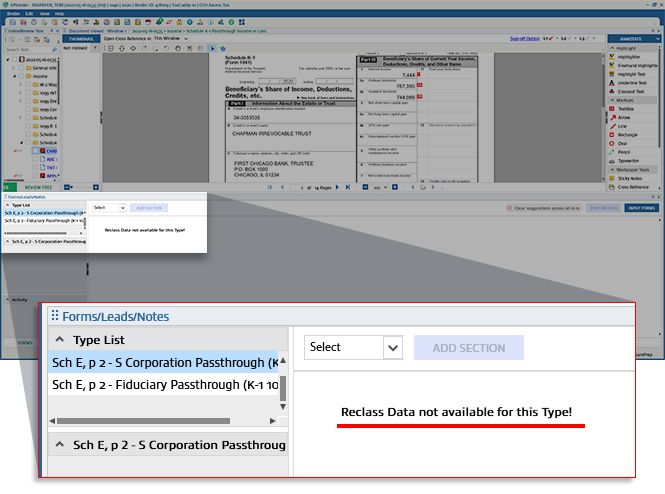The height and width of the screenshot is (494, 665).
Task: Check the box next to Income folder
Action: [20, 75]
